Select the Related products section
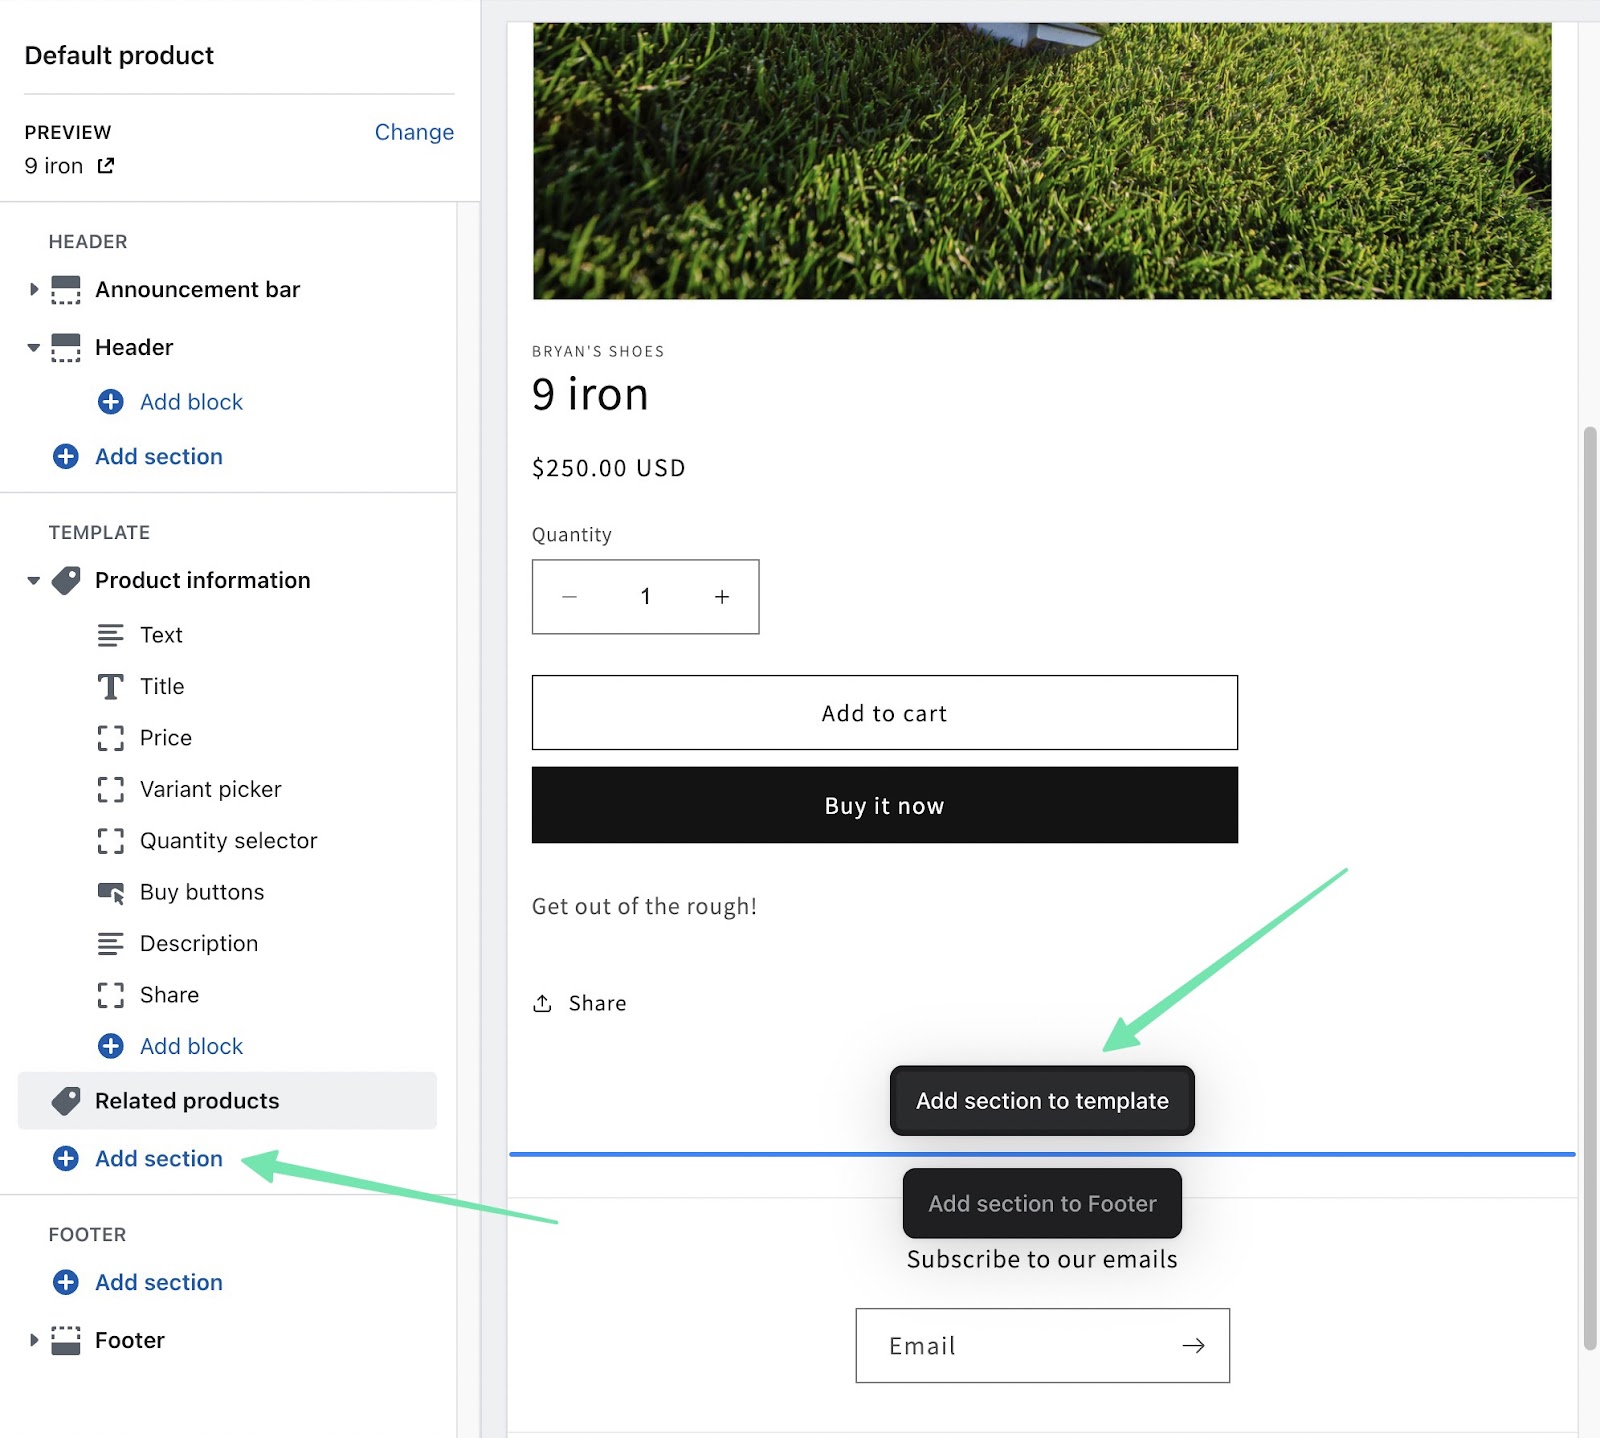The width and height of the screenshot is (1600, 1438). (x=227, y=1101)
